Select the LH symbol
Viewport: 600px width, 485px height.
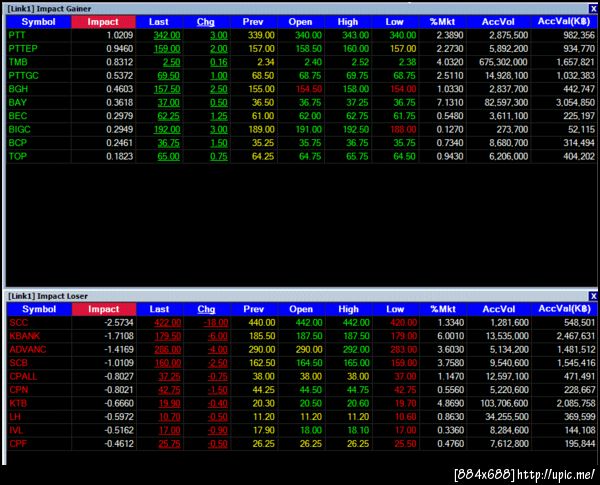click(x=15, y=416)
